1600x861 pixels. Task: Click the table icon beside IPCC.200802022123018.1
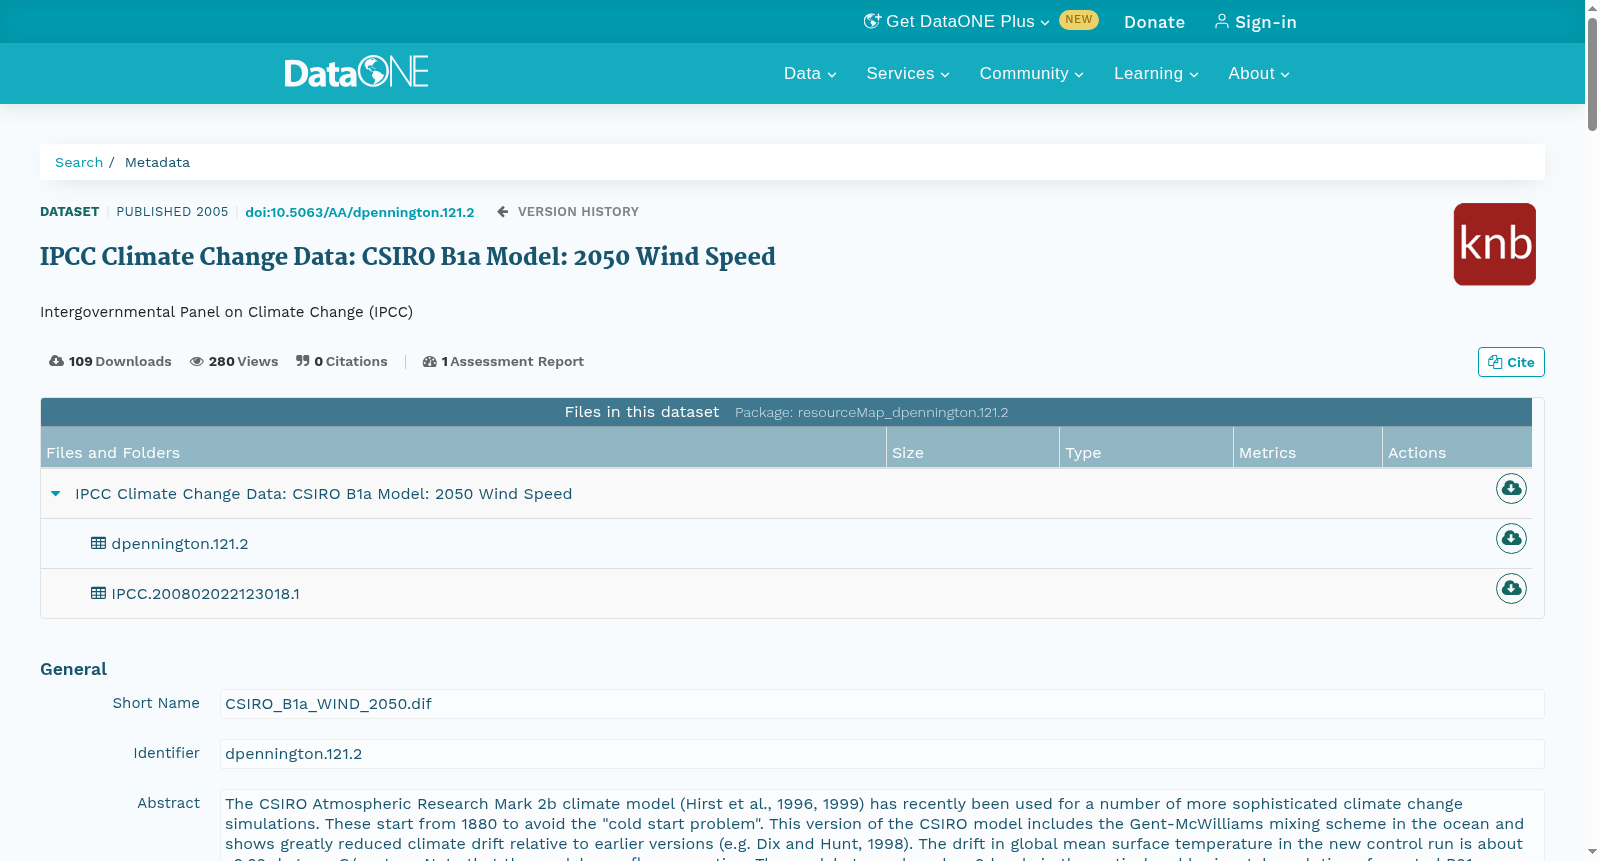(x=98, y=593)
